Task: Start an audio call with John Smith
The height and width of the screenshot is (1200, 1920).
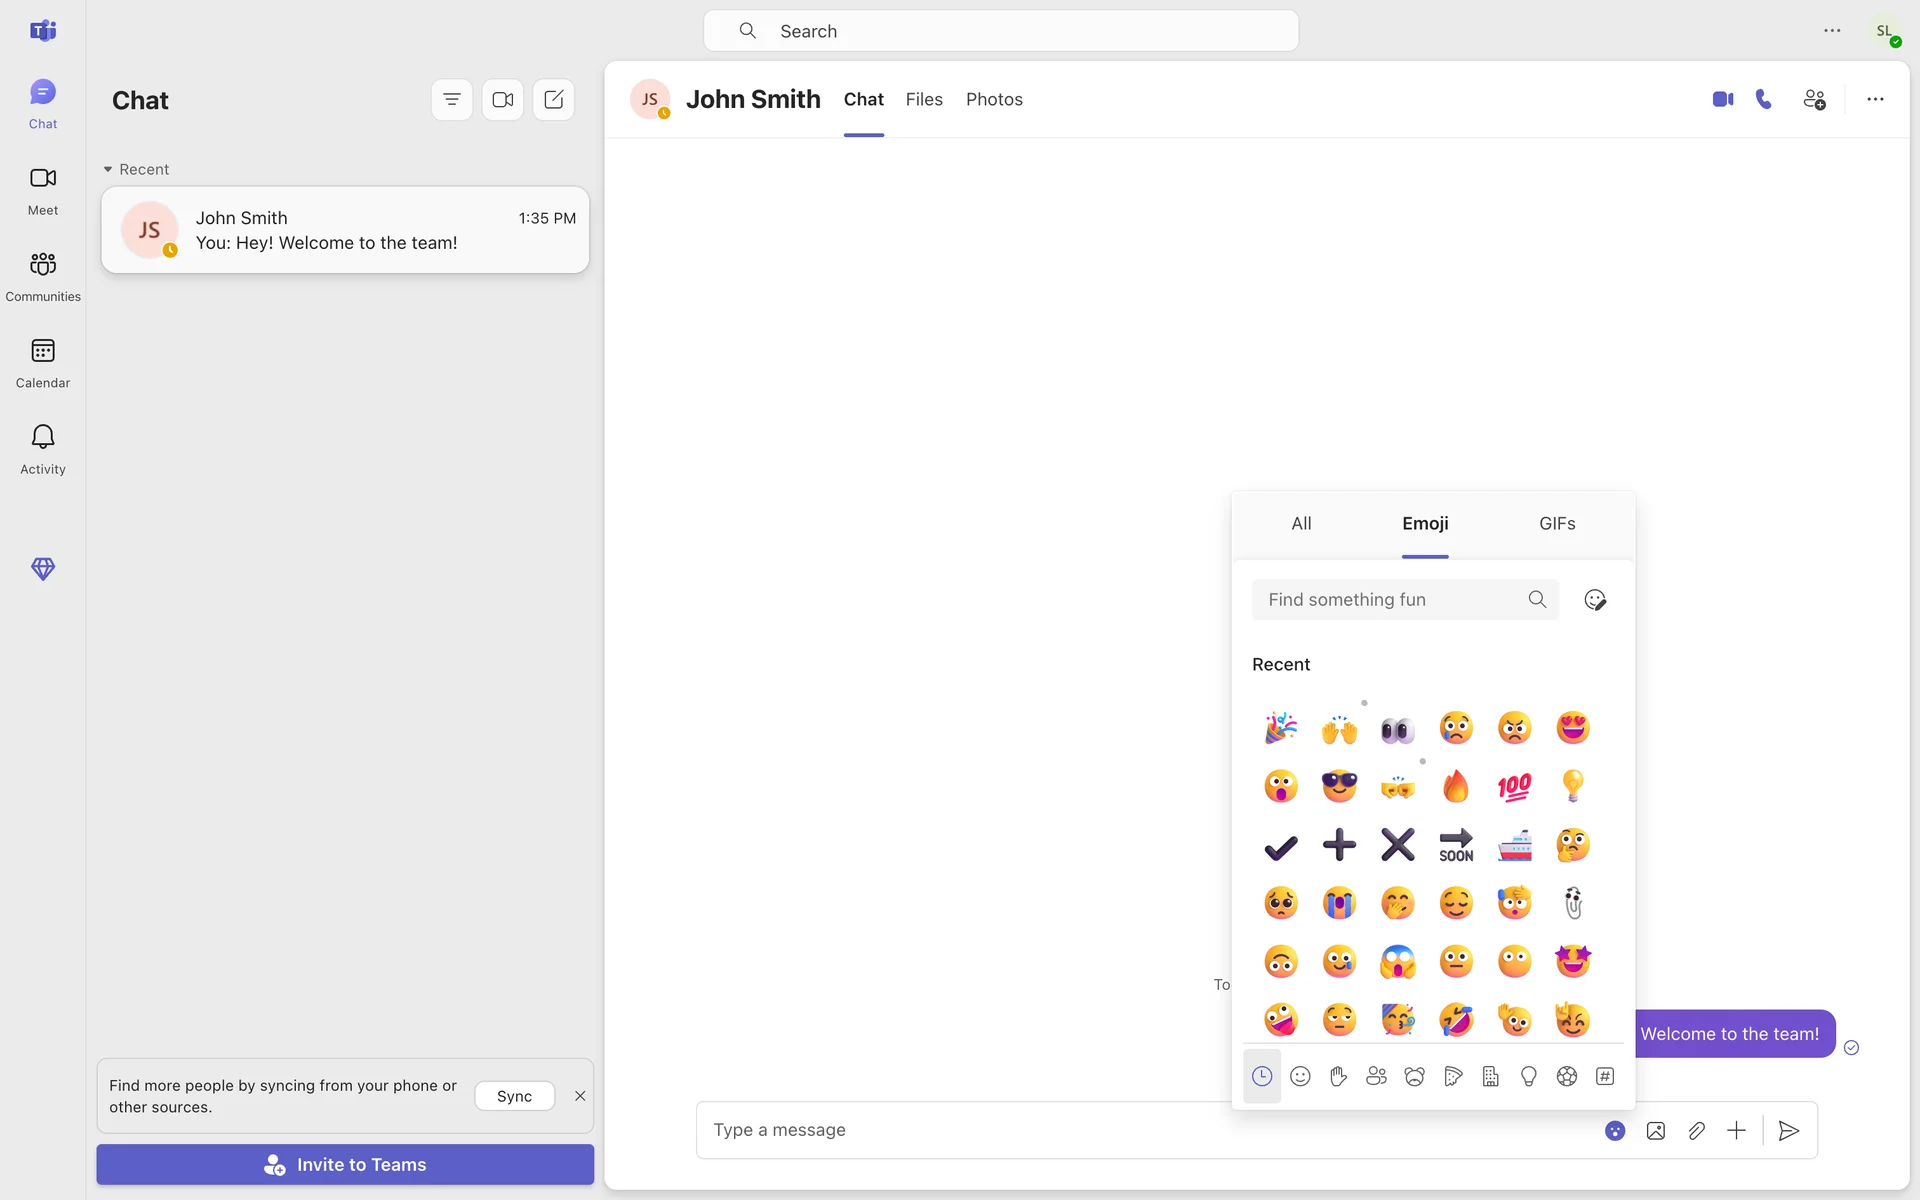Action: 1764,99
